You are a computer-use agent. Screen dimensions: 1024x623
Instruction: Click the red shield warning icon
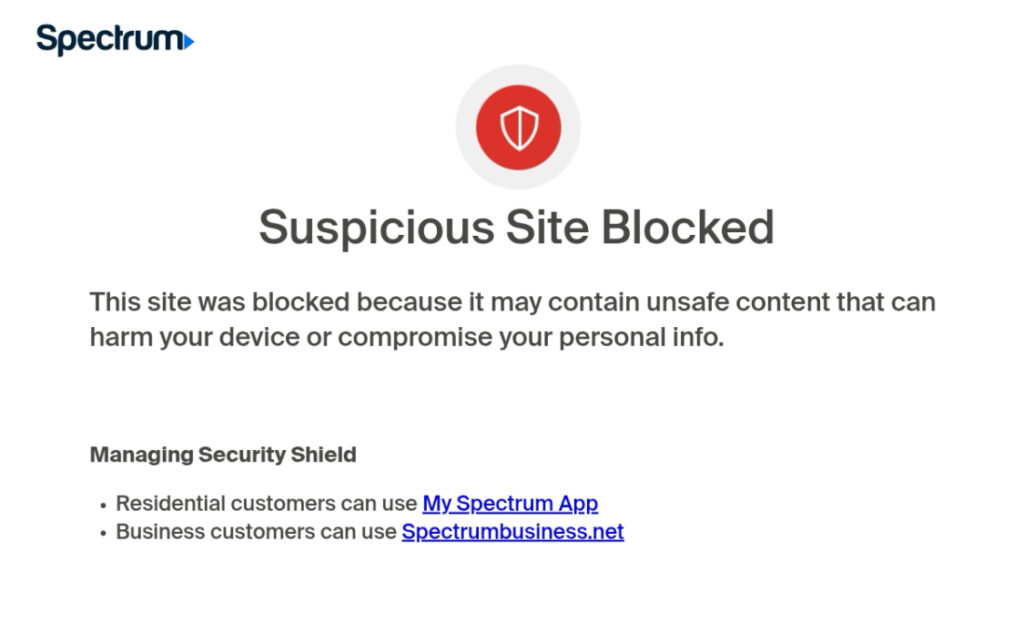click(518, 128)
